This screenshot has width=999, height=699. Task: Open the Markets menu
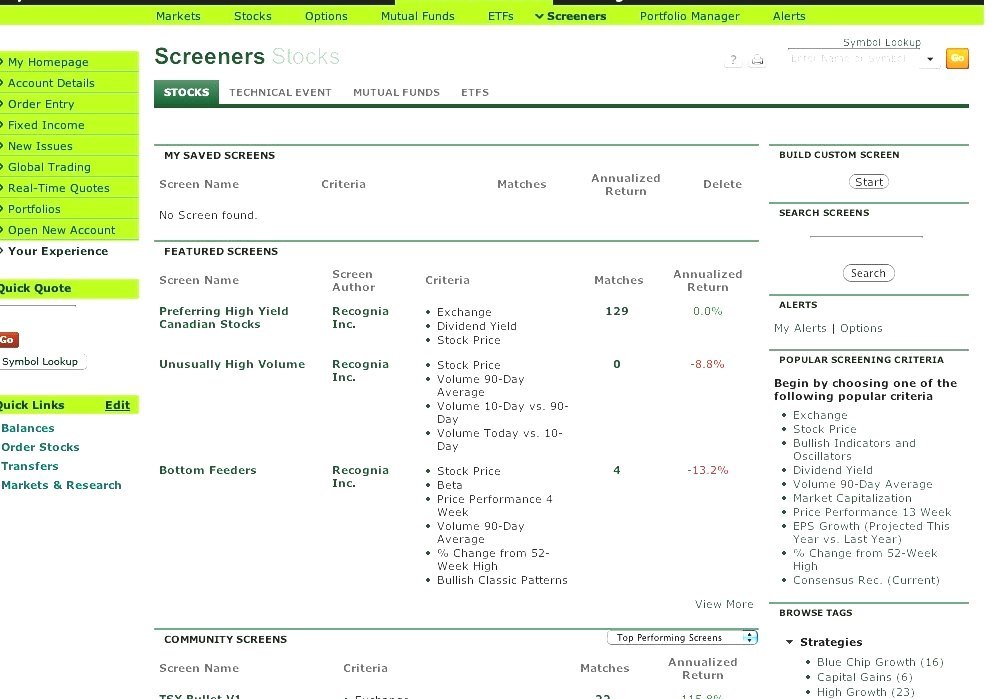pos(178,16)
